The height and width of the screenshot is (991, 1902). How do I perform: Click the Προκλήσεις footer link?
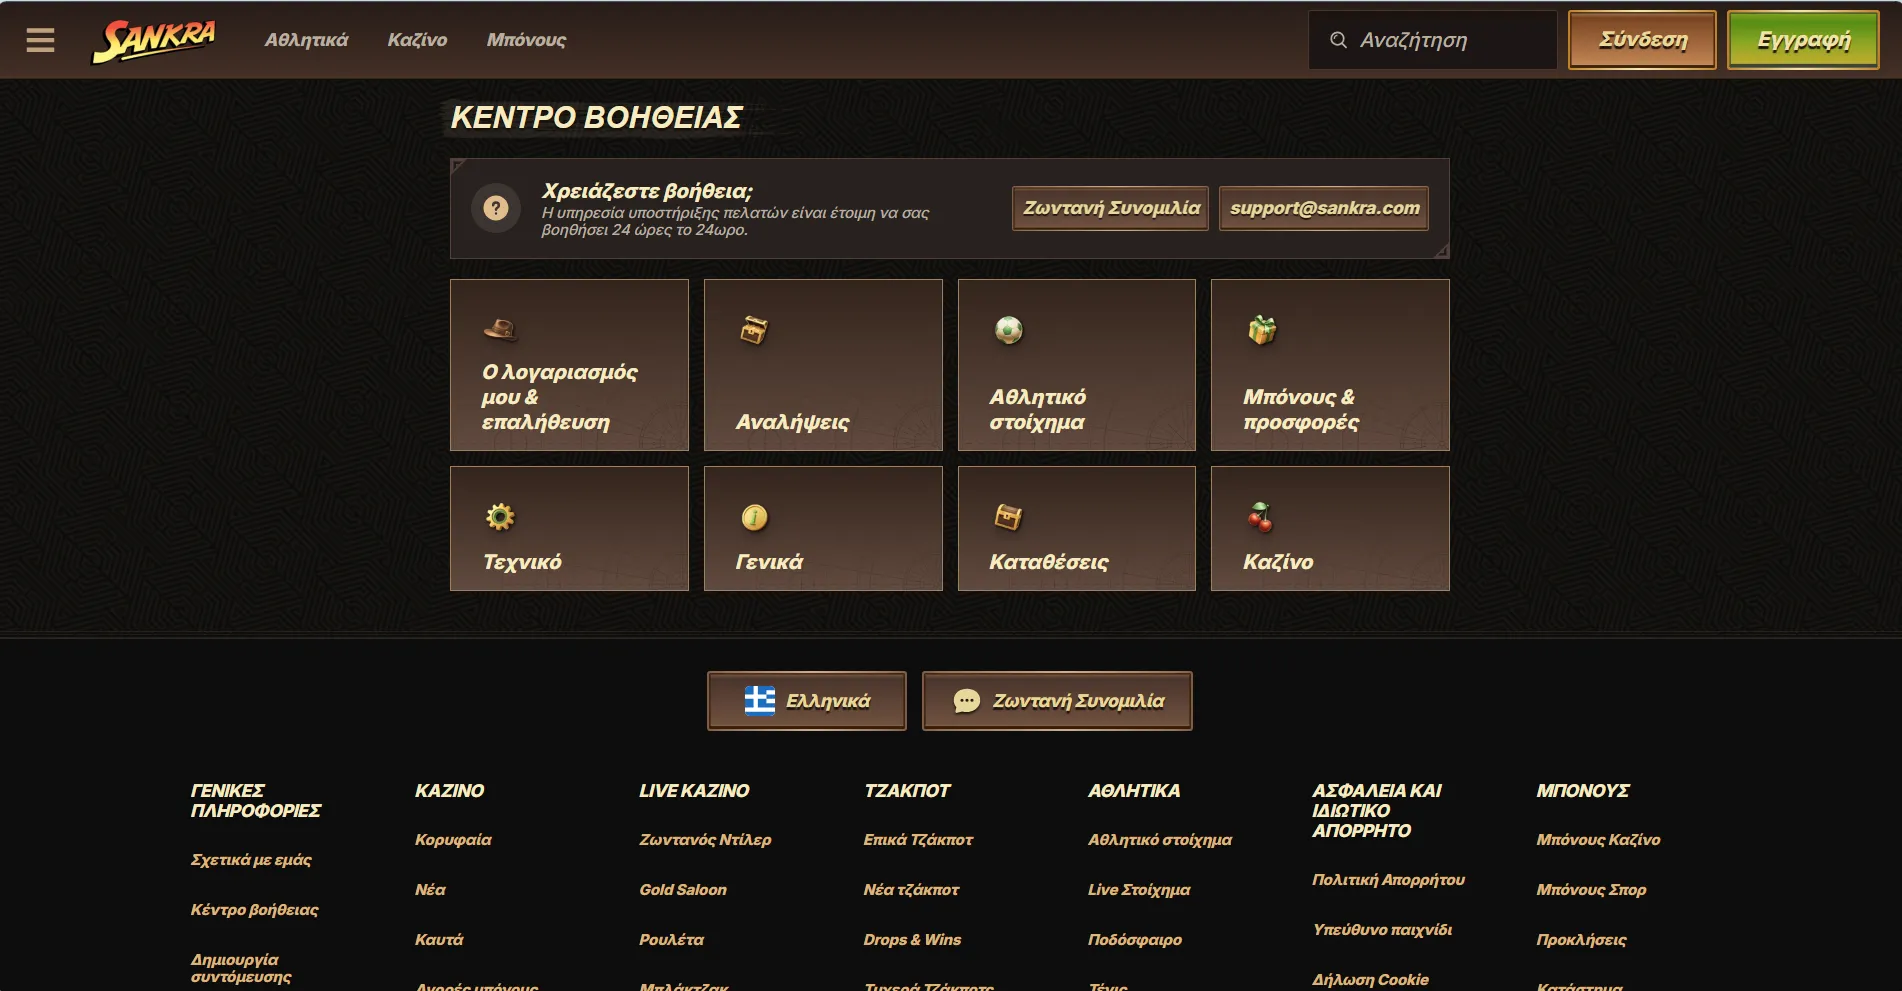tap(1581, 940)
